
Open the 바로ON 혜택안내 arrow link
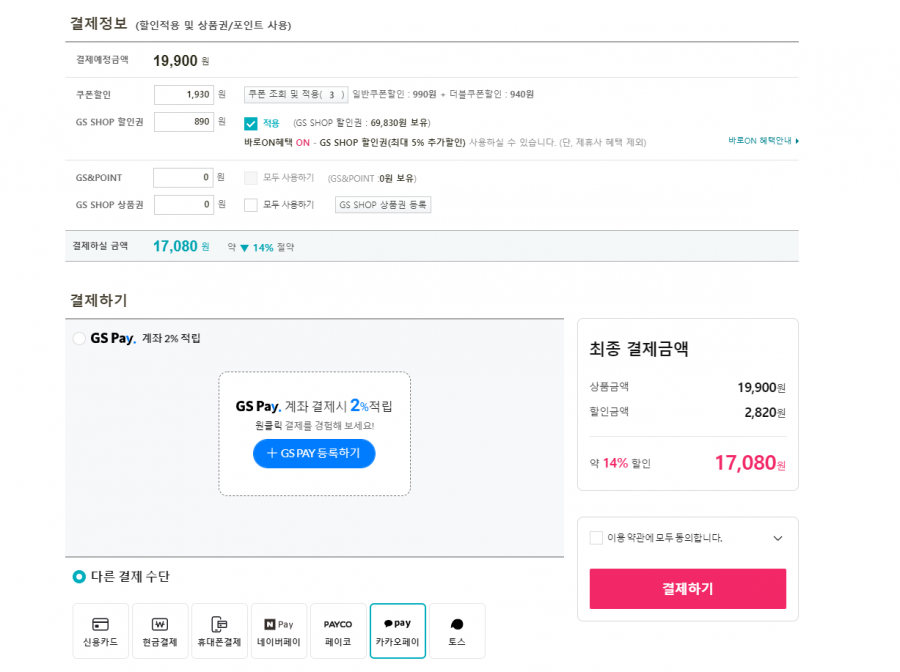[x=763, y=141]
